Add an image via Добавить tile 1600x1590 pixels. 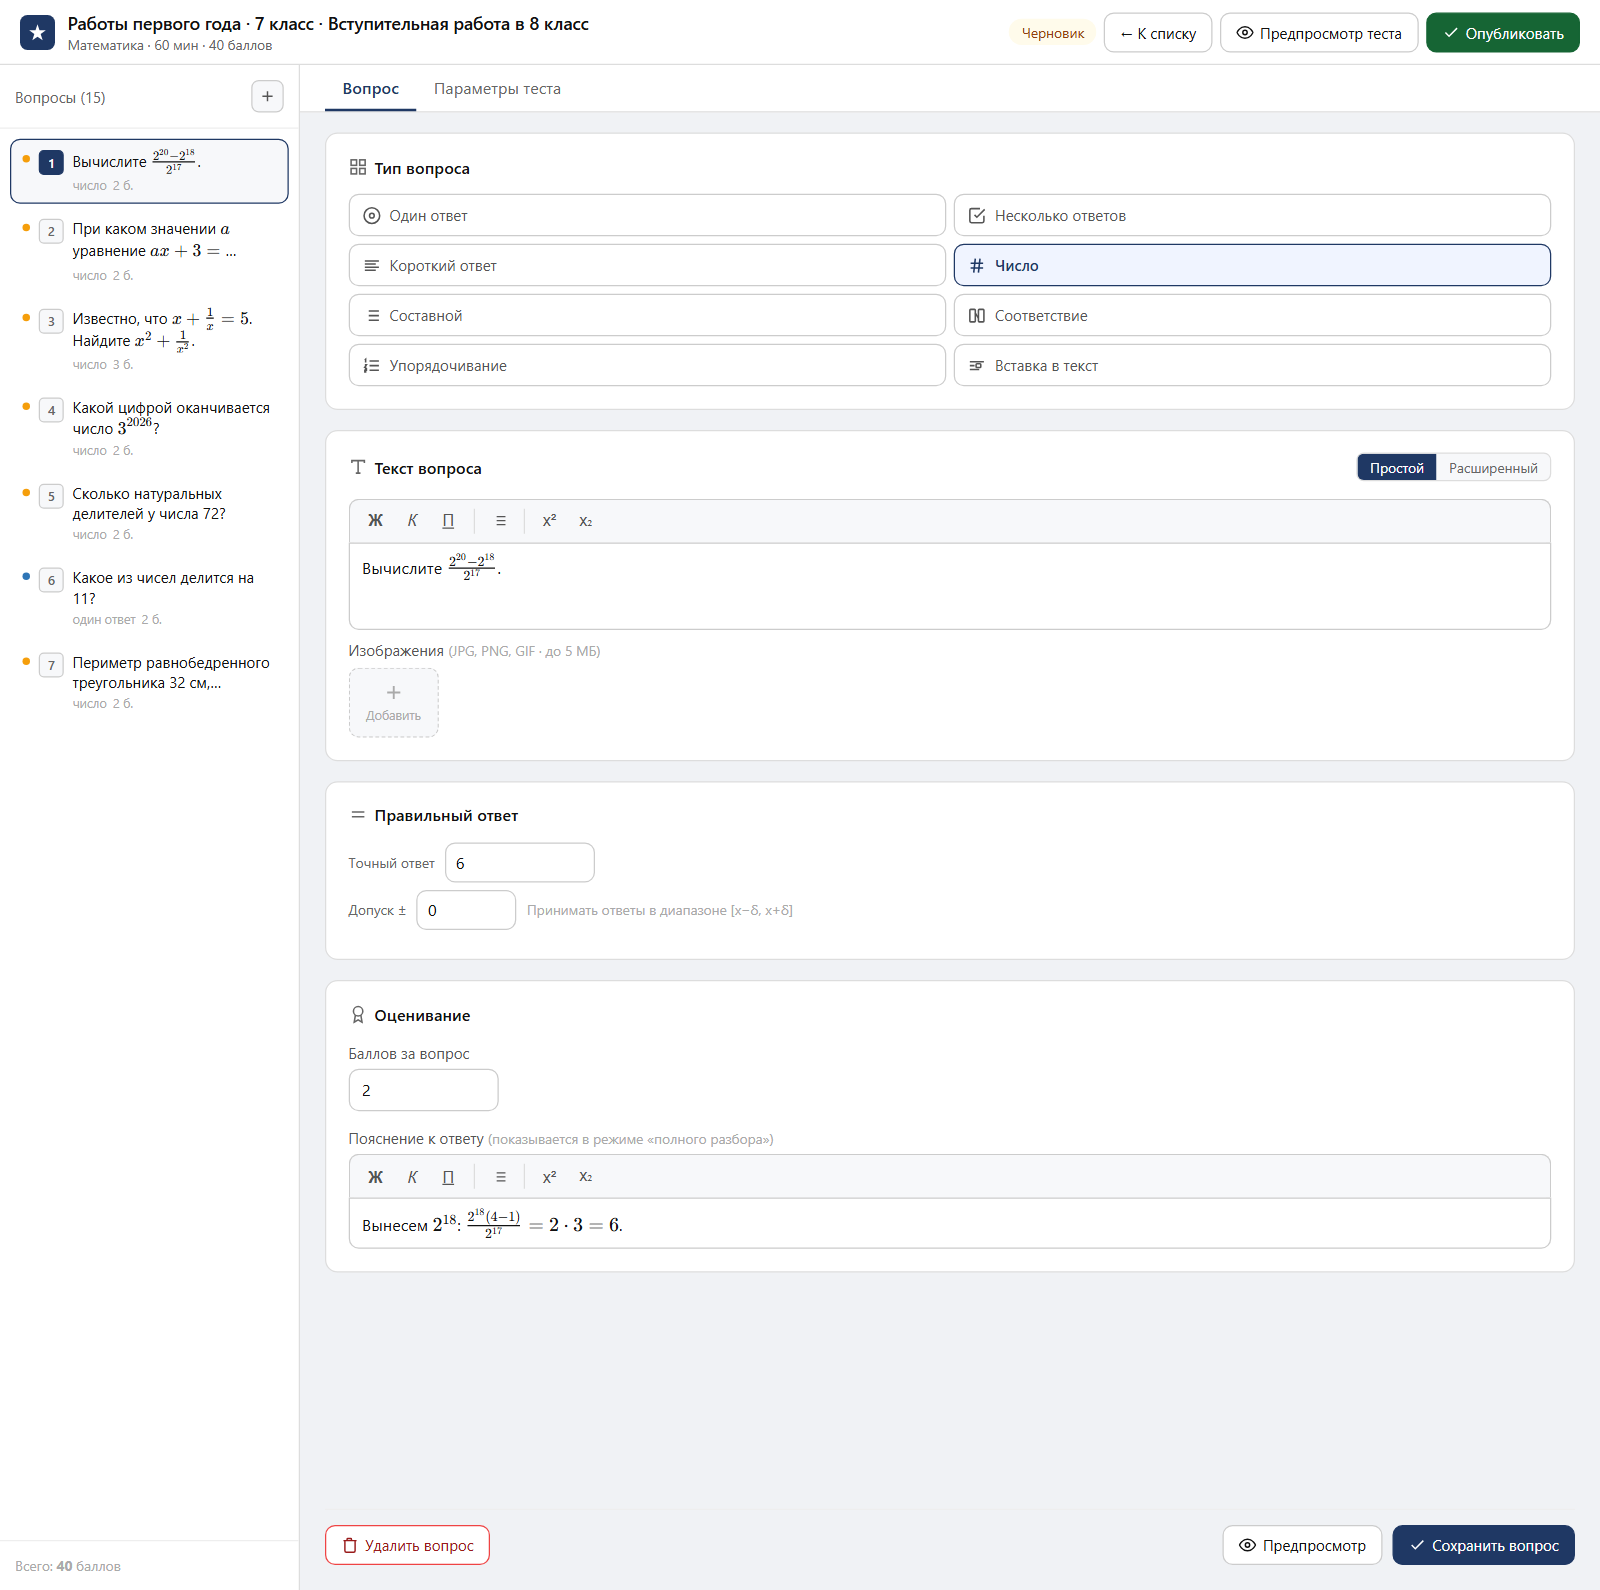point(394,703)
